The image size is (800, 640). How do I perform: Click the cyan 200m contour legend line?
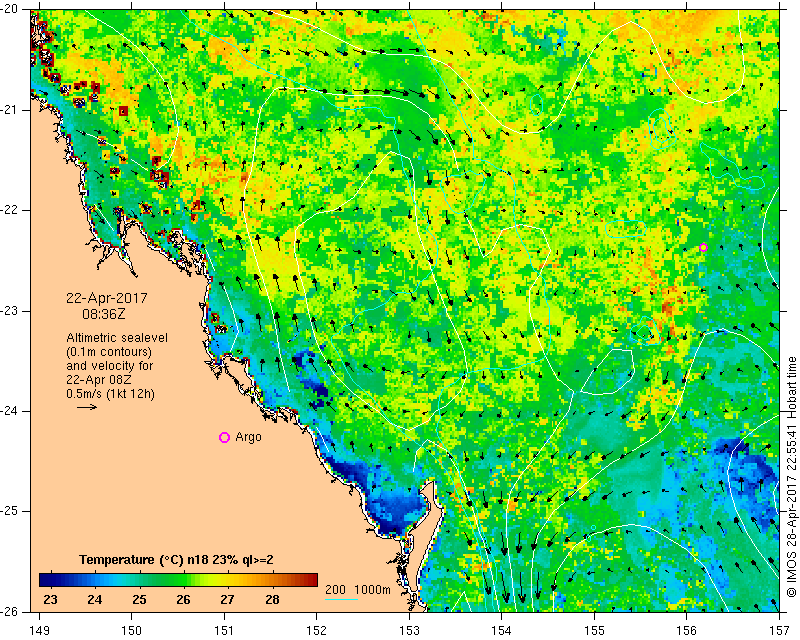pos(341,599)
